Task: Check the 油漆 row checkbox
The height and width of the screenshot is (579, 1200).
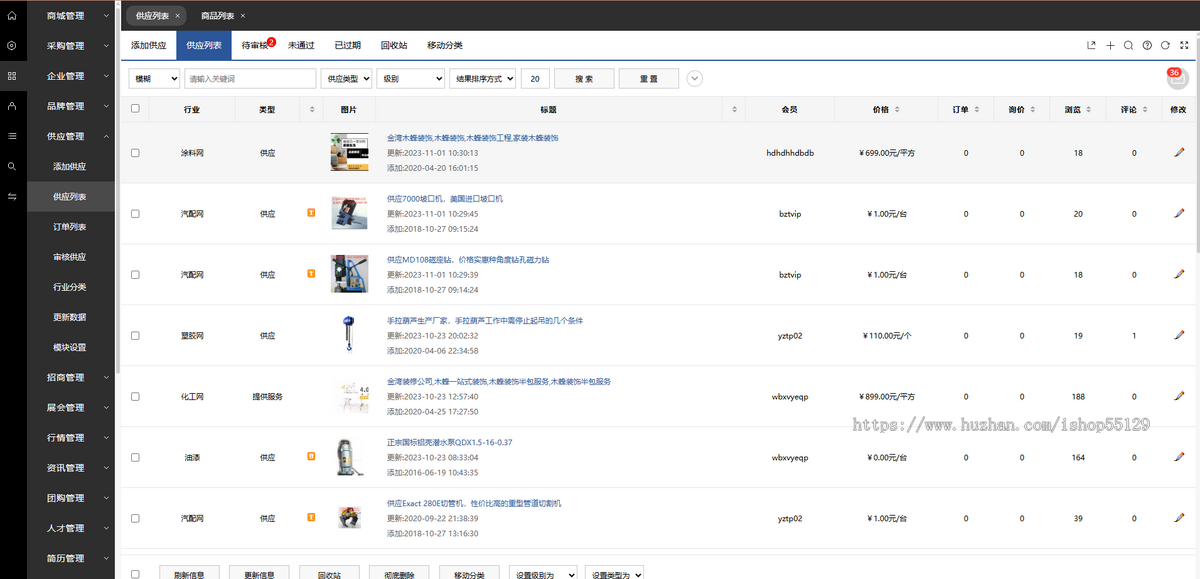Action: pos(135,458)
